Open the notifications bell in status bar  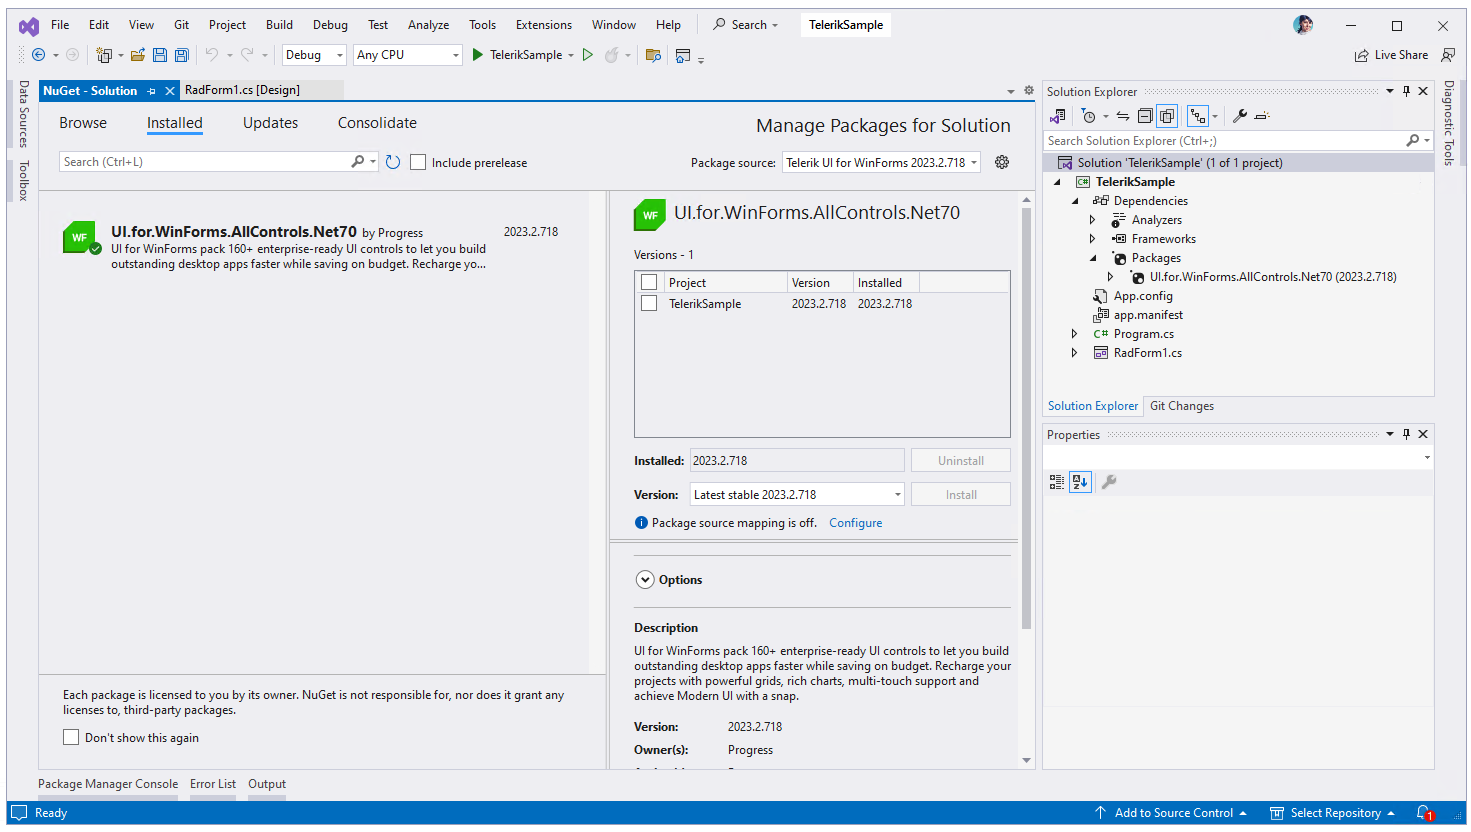coord(1423,813)
